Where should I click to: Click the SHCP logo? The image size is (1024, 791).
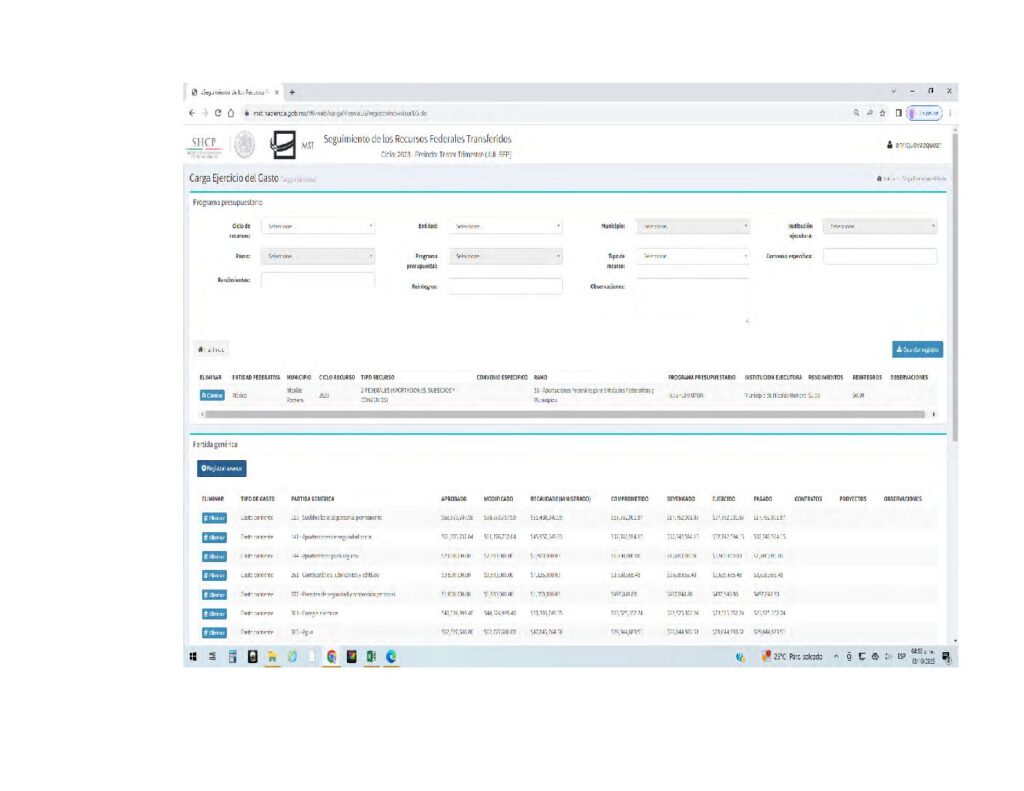click(204, 146)
